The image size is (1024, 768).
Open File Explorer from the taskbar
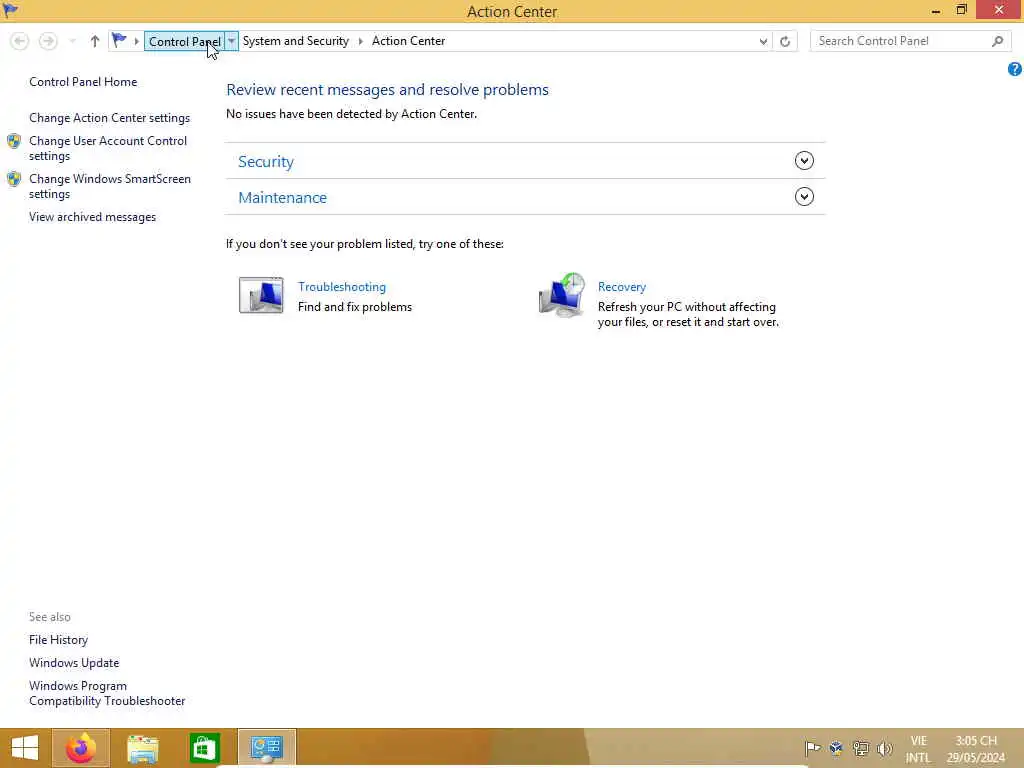(142, 748)
